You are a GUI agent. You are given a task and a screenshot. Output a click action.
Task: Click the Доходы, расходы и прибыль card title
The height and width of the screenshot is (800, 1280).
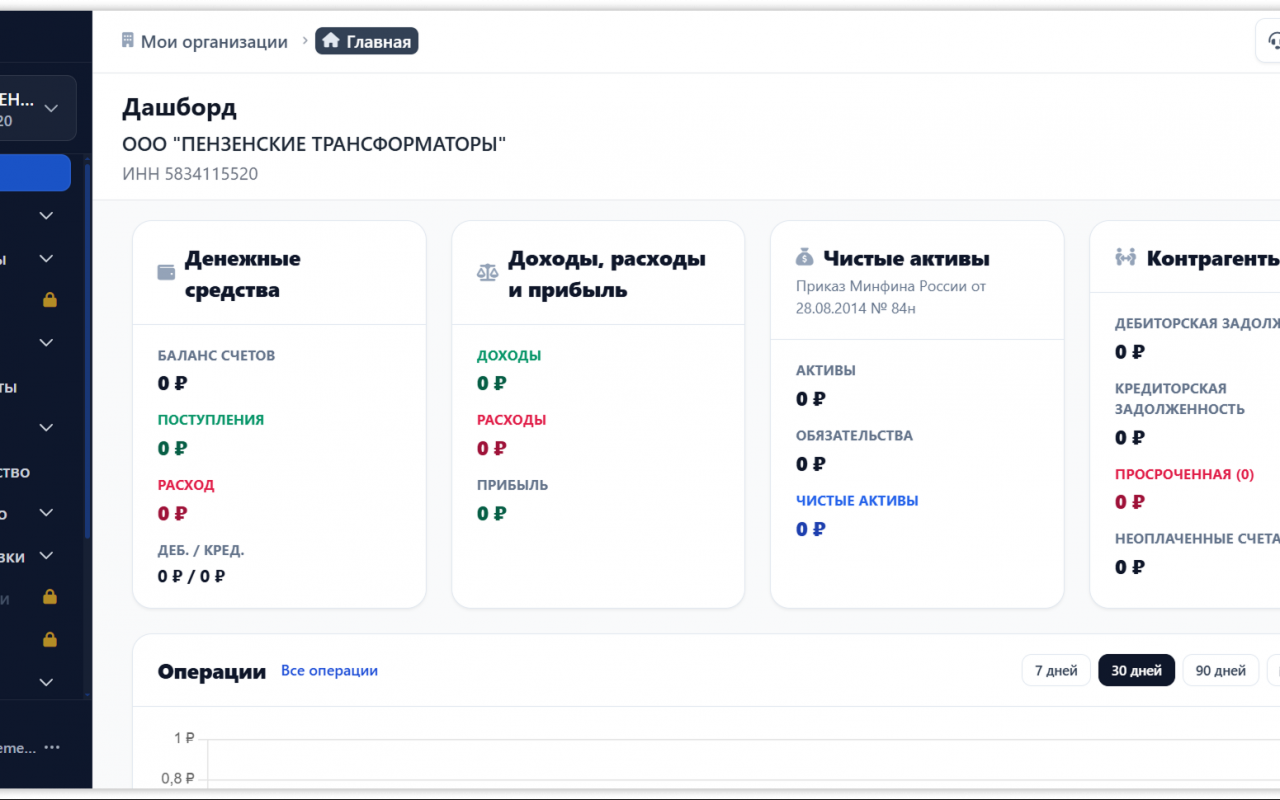607,274
